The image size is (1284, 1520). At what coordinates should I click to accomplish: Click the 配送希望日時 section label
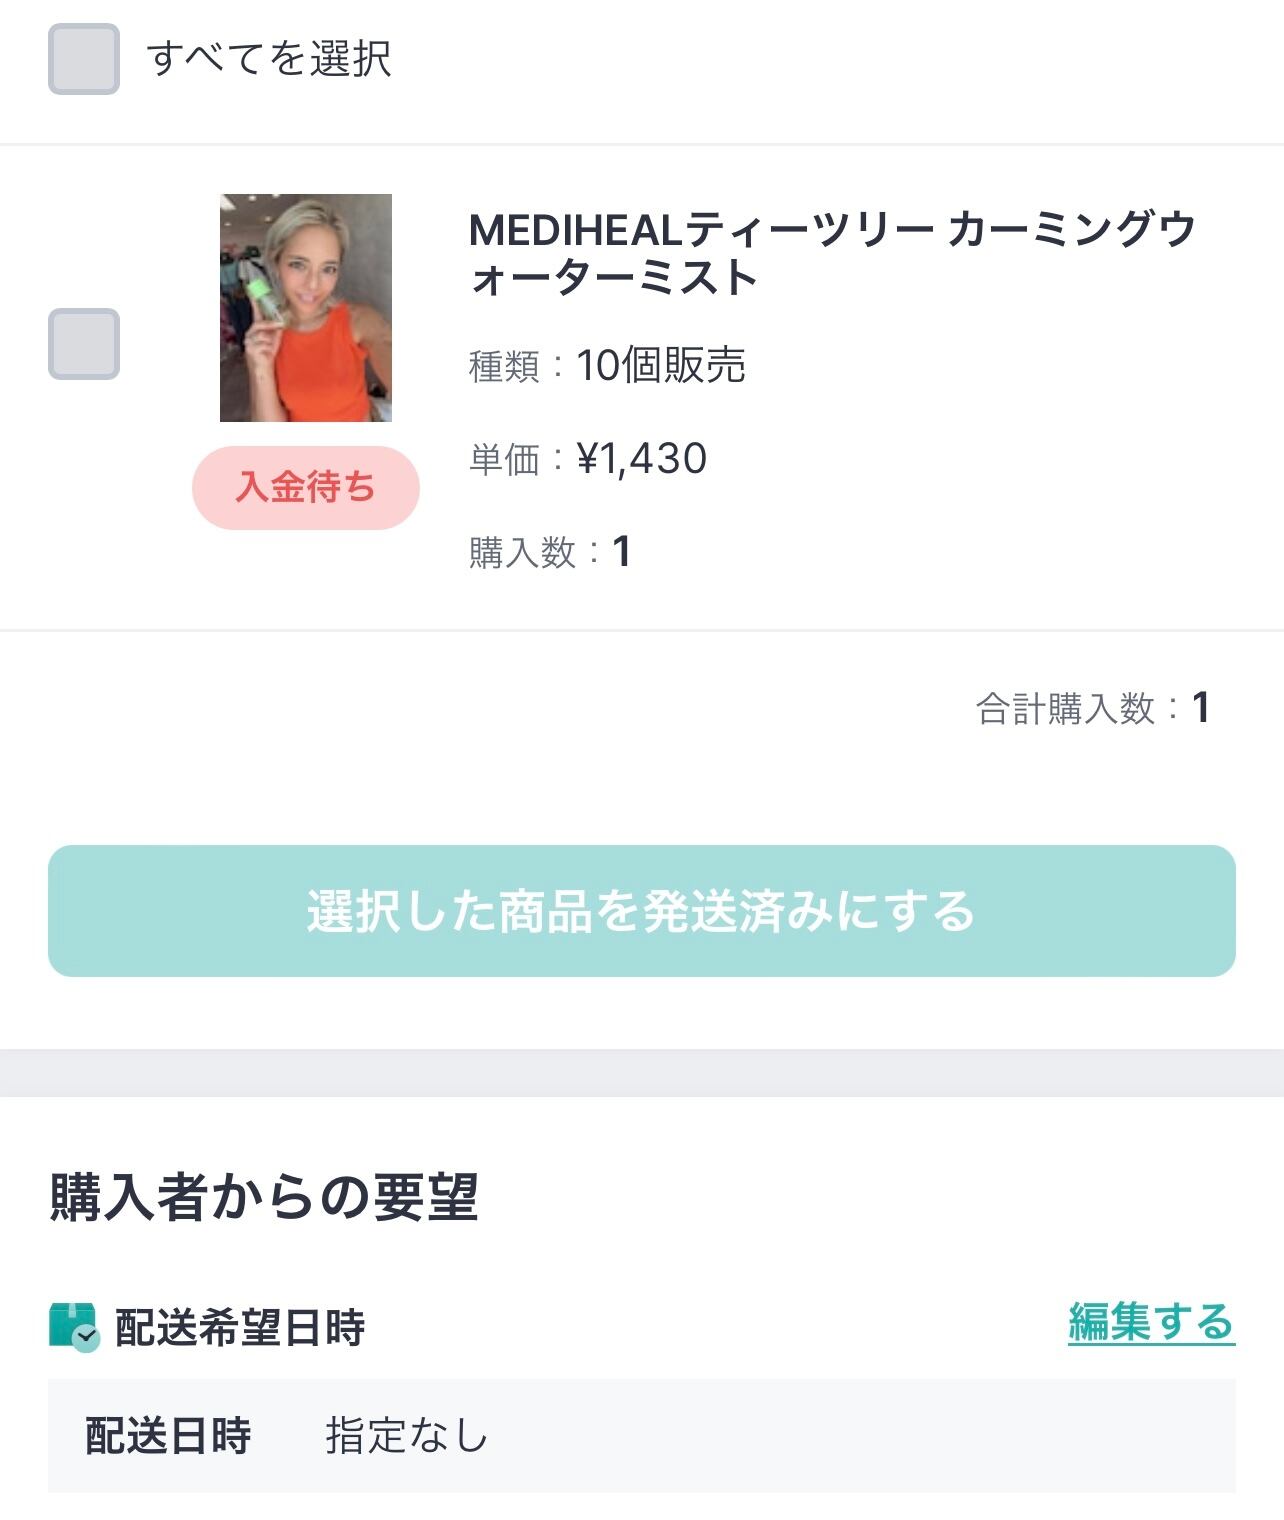[x=240, y=1328]
